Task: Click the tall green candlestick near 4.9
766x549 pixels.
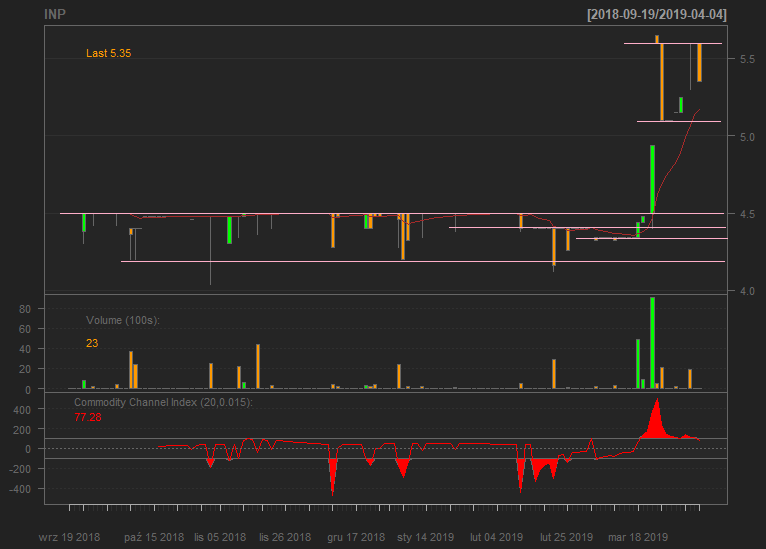Action: [x=653, y=179]
